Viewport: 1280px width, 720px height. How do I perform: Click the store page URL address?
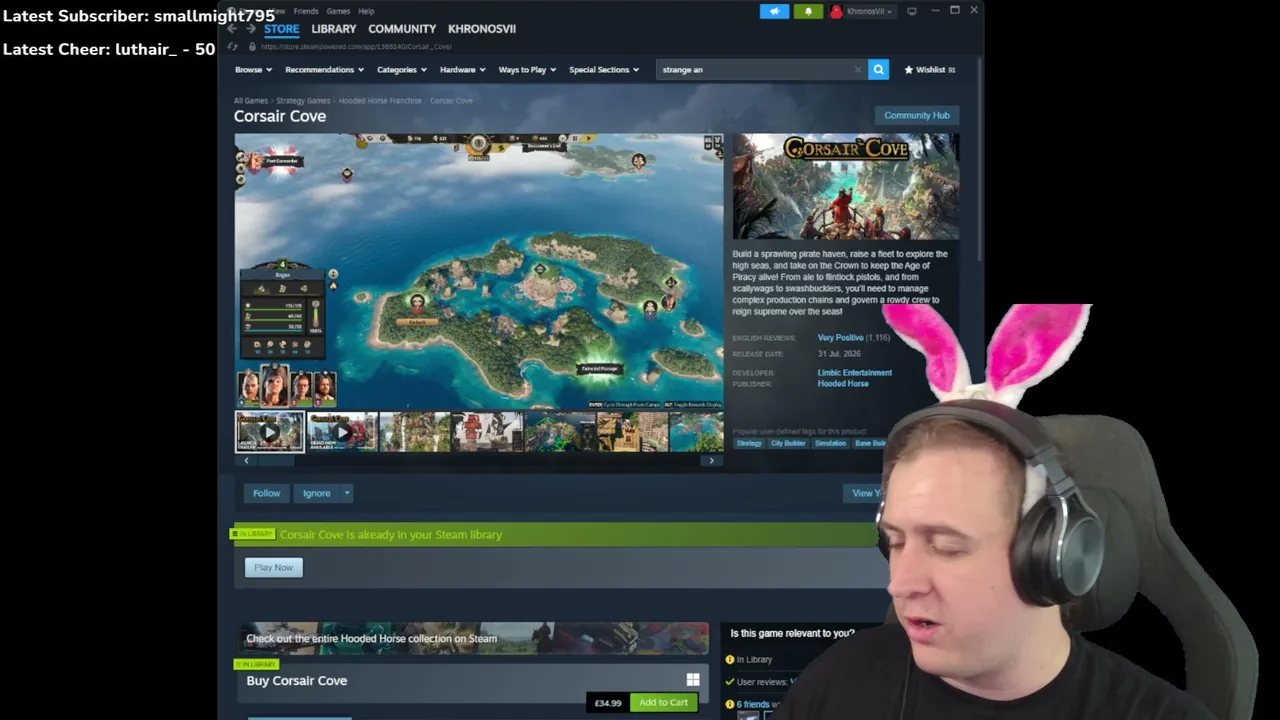(356, 47)
